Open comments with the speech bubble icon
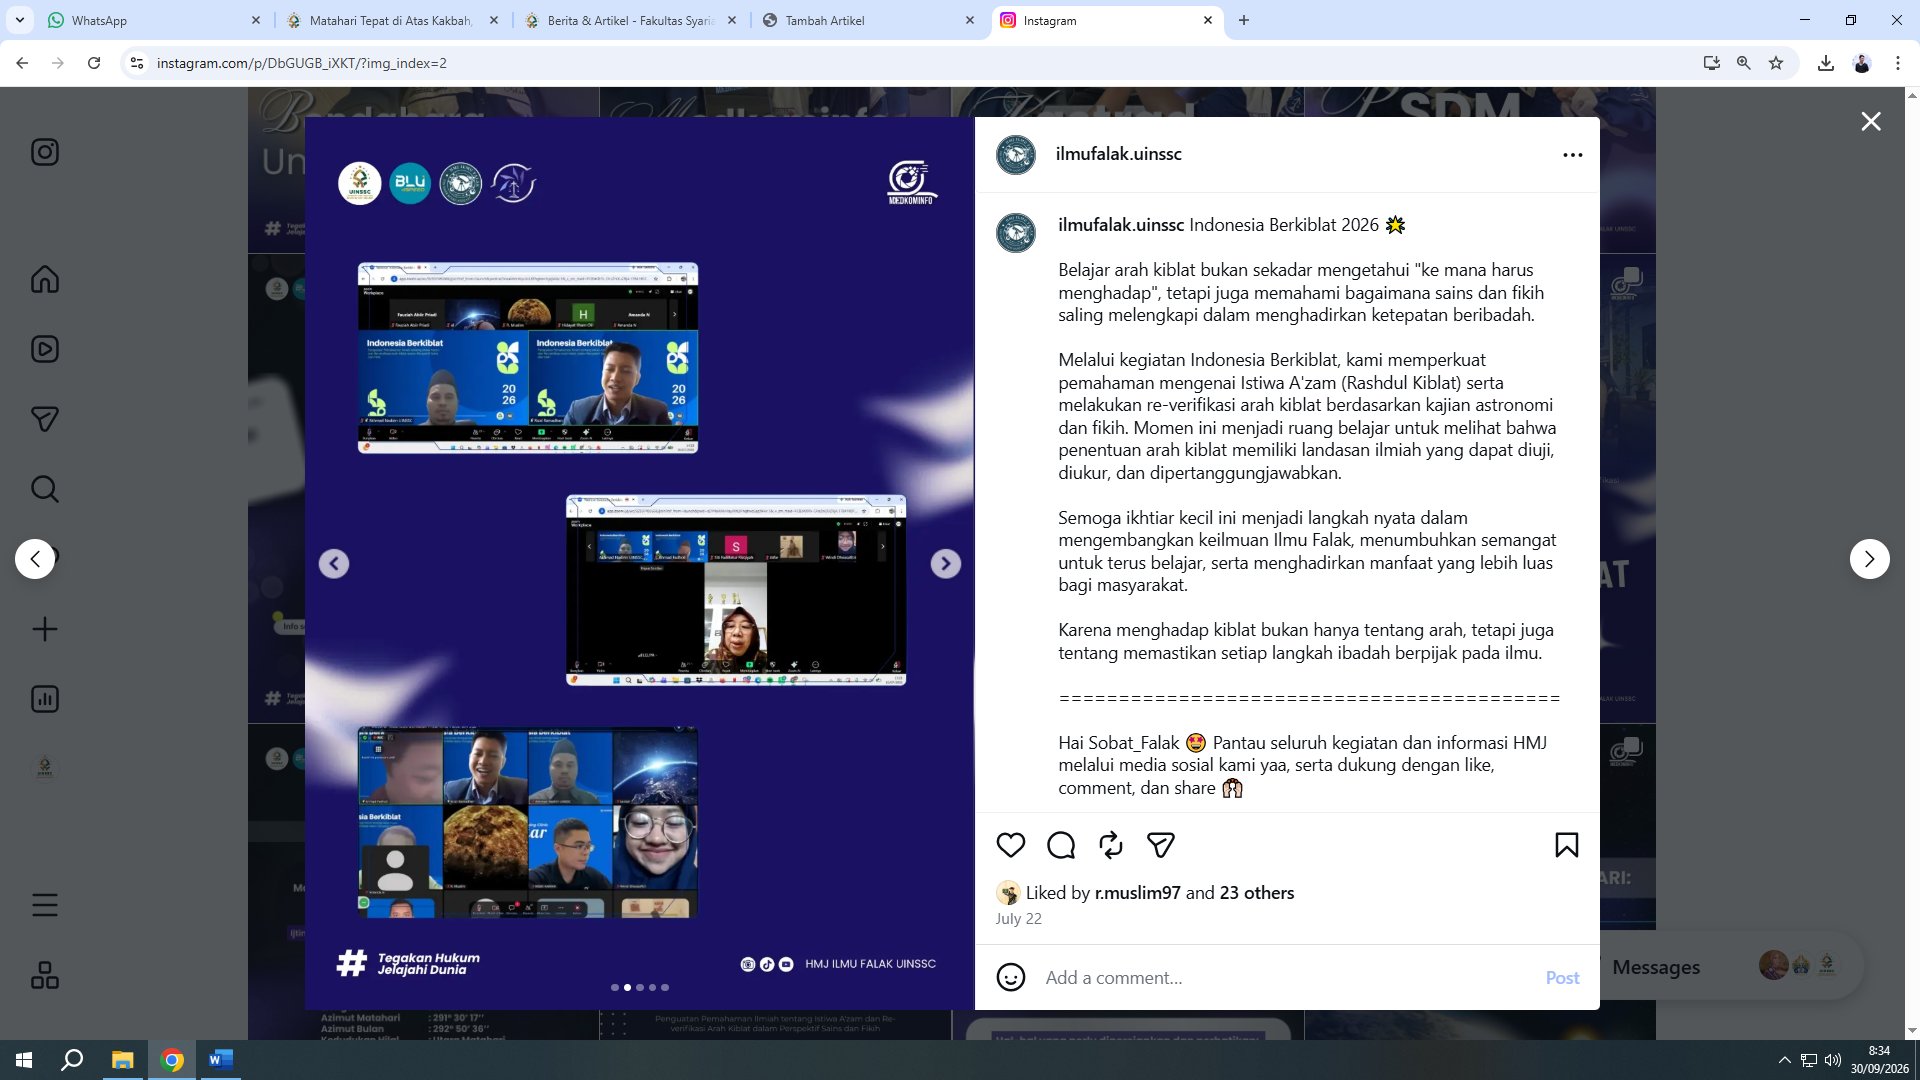The width and height of the screenshot is (1920, 1080). click(x=1061, y=845)
